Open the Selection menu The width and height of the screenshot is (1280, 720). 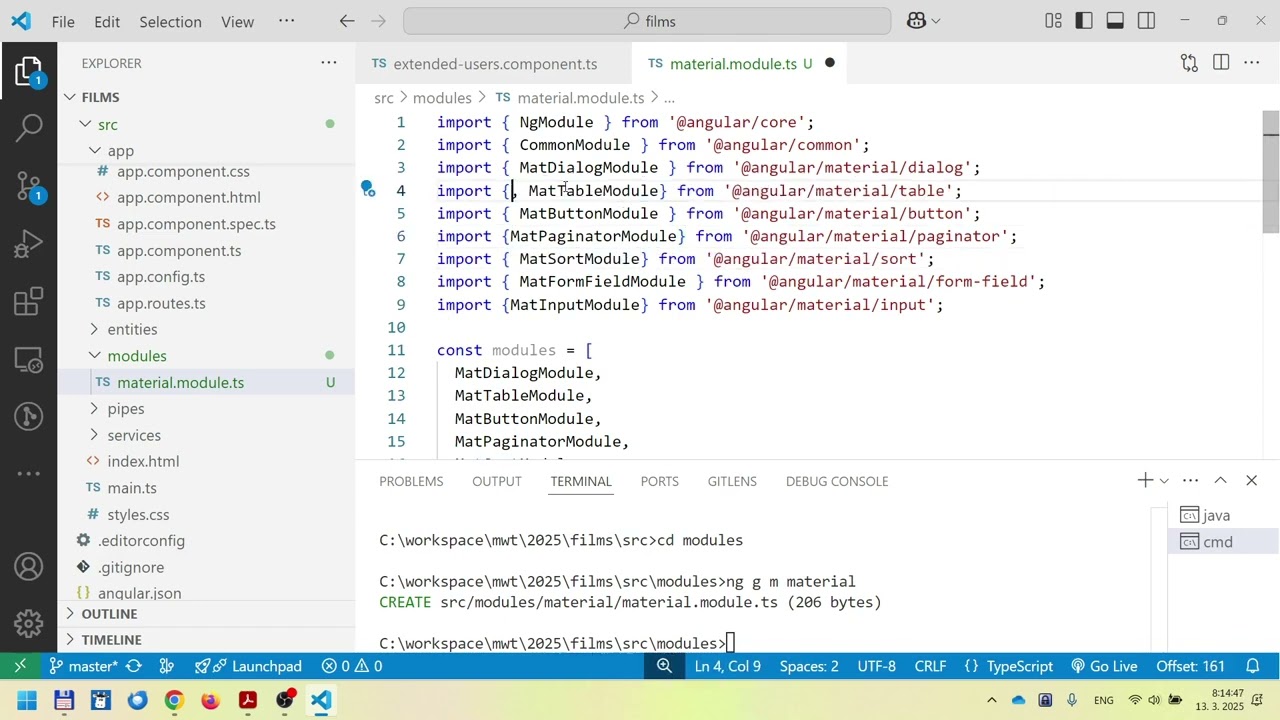170,21
